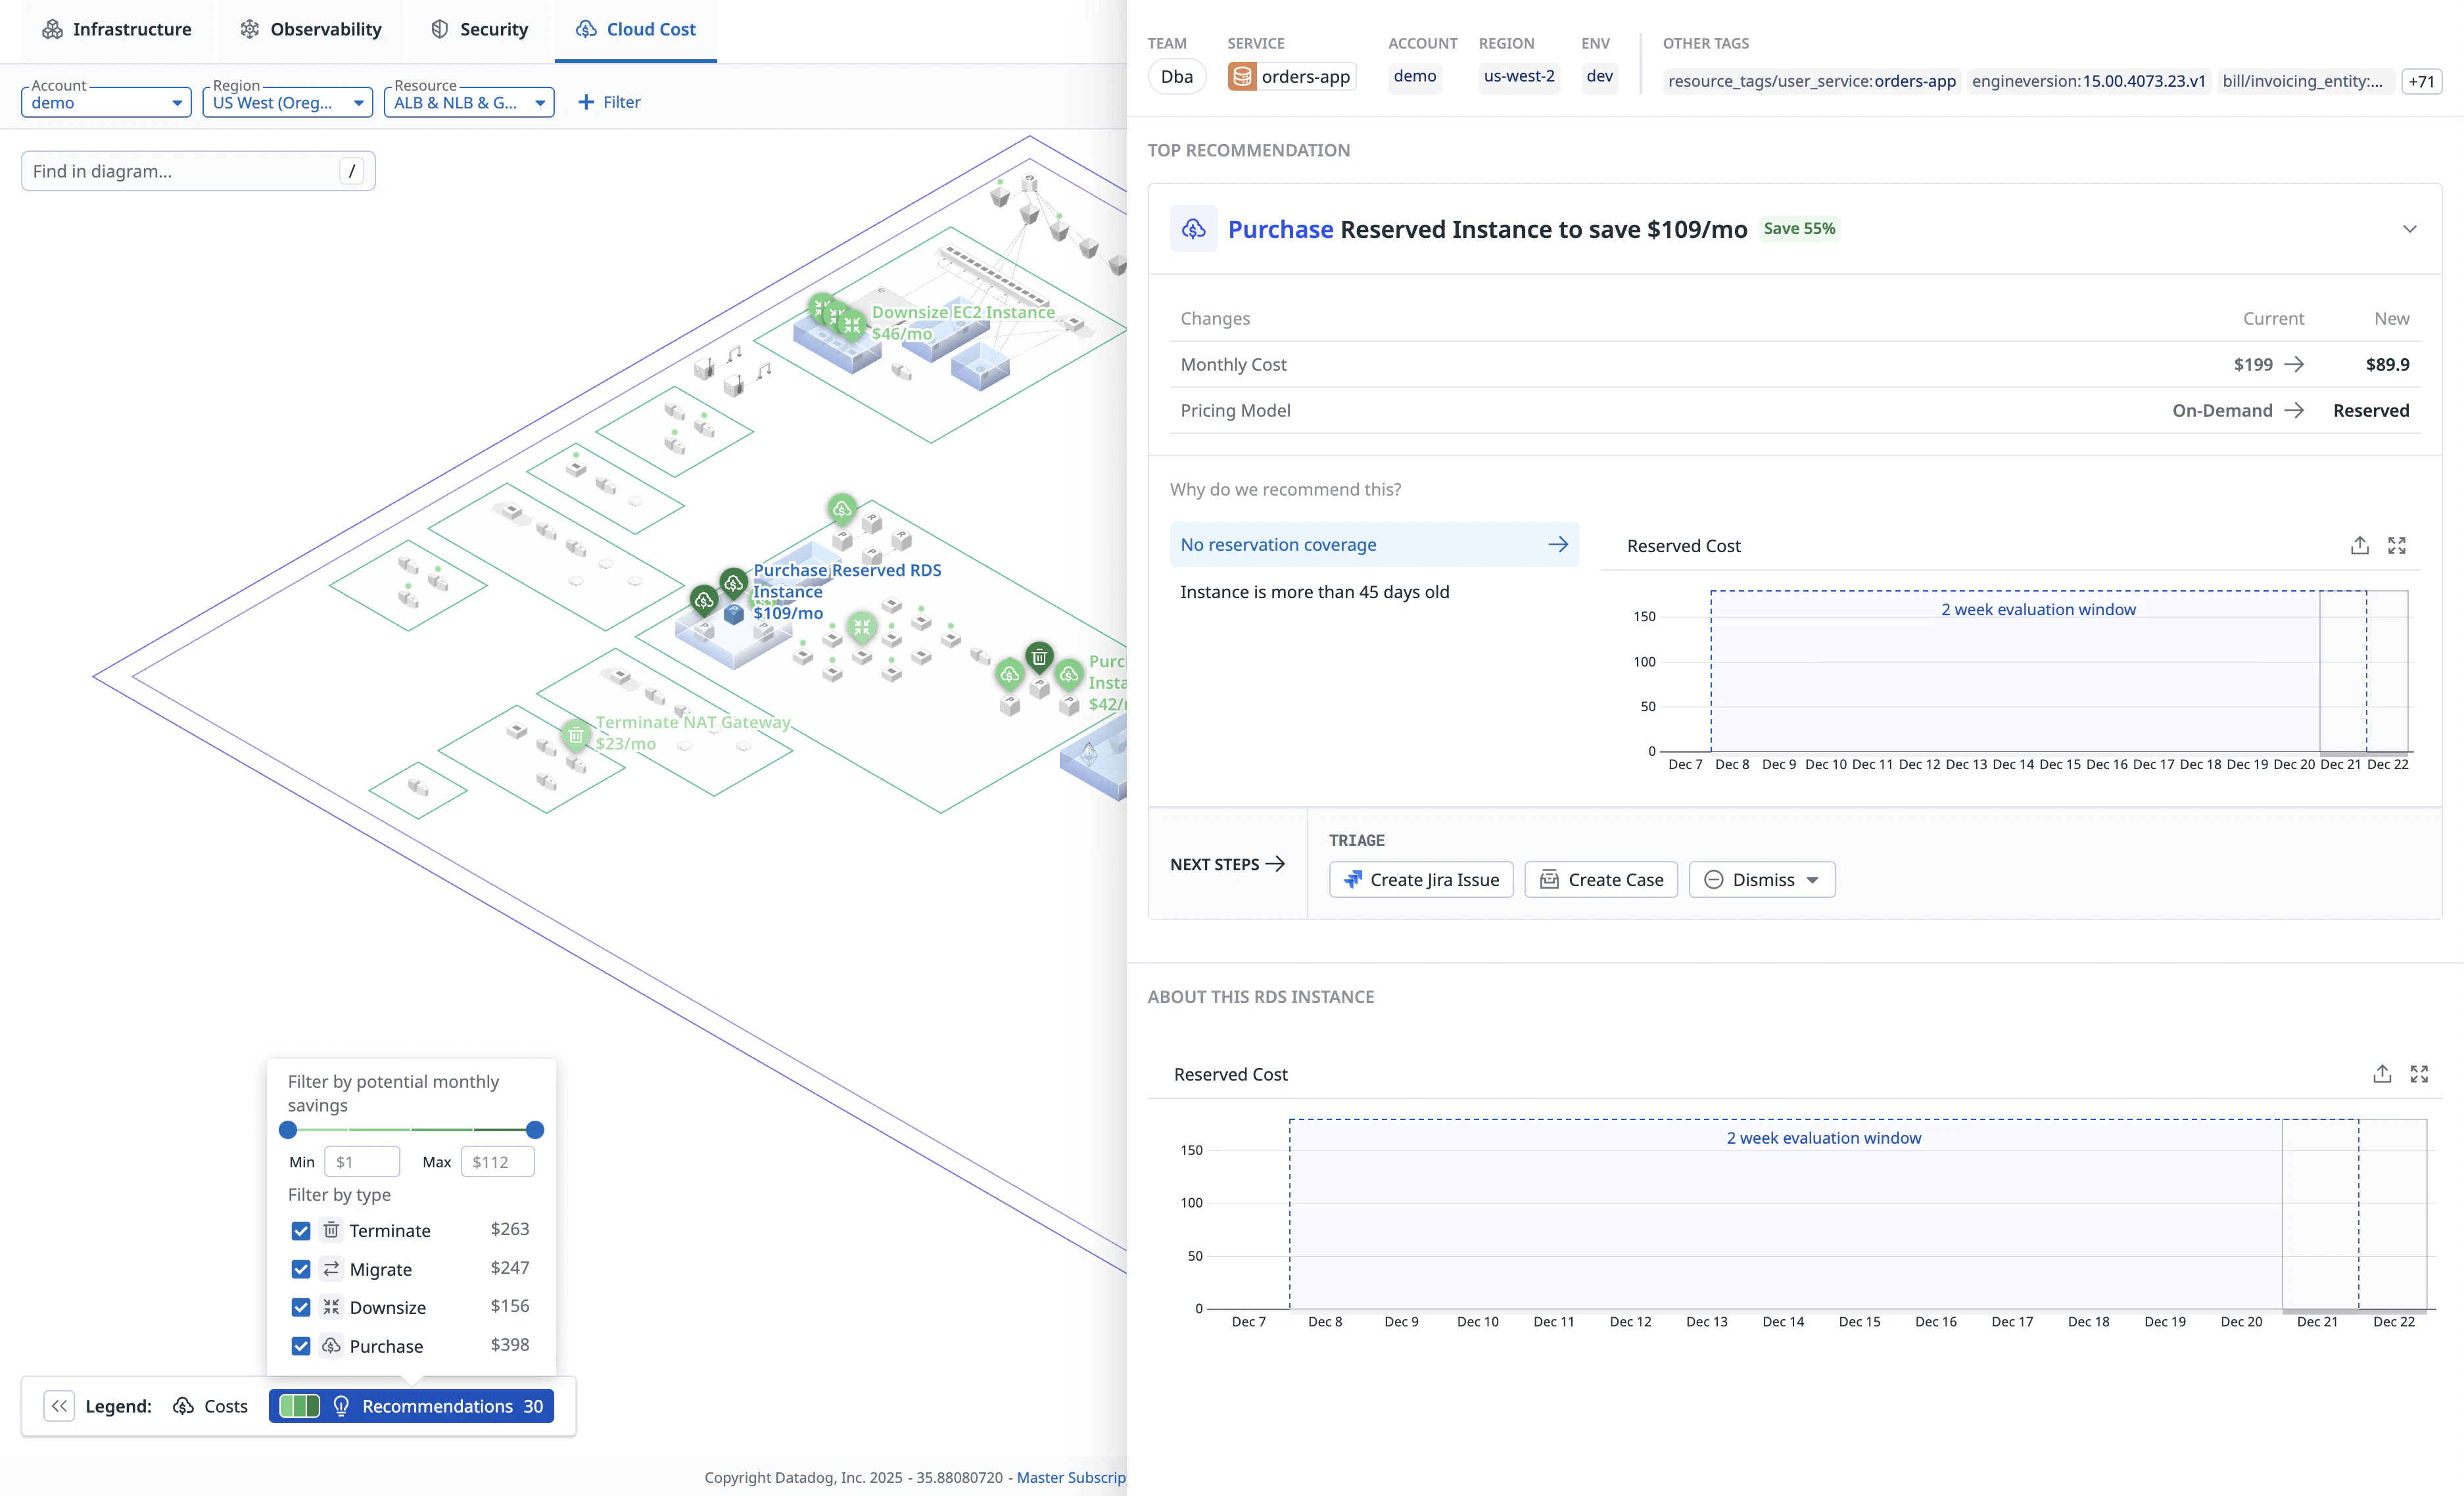
Task: Click the Create Case button
Action: (1601, 880)
